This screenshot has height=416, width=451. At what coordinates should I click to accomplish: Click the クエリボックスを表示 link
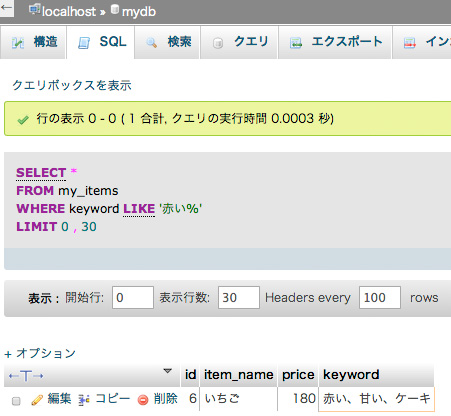[72, 86]
